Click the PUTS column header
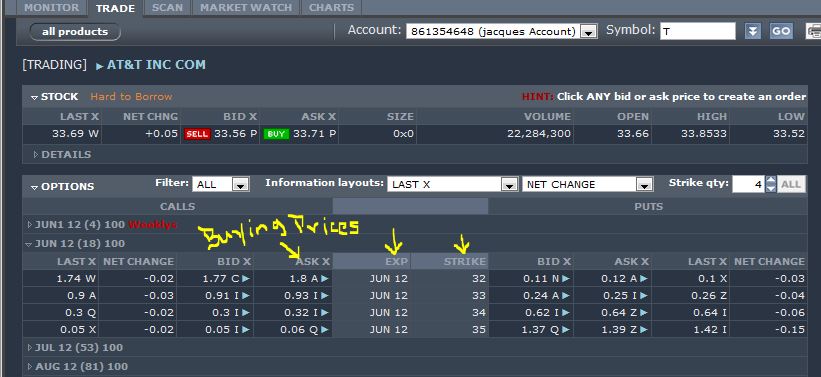 [x=648, y=206]
